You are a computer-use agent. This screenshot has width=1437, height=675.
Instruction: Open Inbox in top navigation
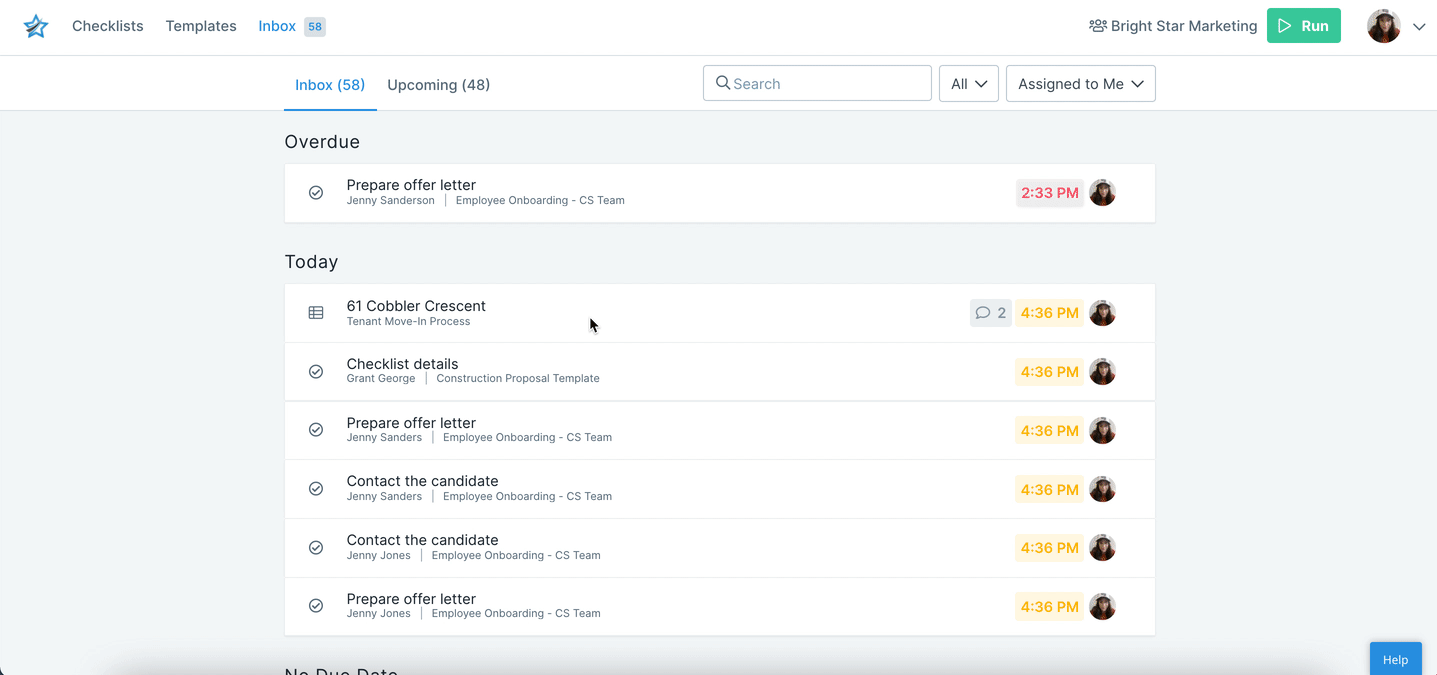coord(277,26)
